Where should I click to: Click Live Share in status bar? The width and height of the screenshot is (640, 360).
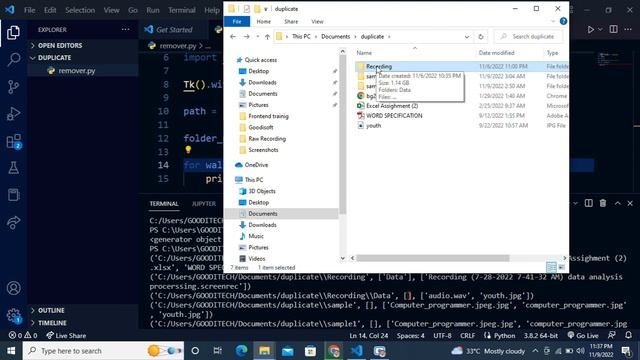click(66, 336)
